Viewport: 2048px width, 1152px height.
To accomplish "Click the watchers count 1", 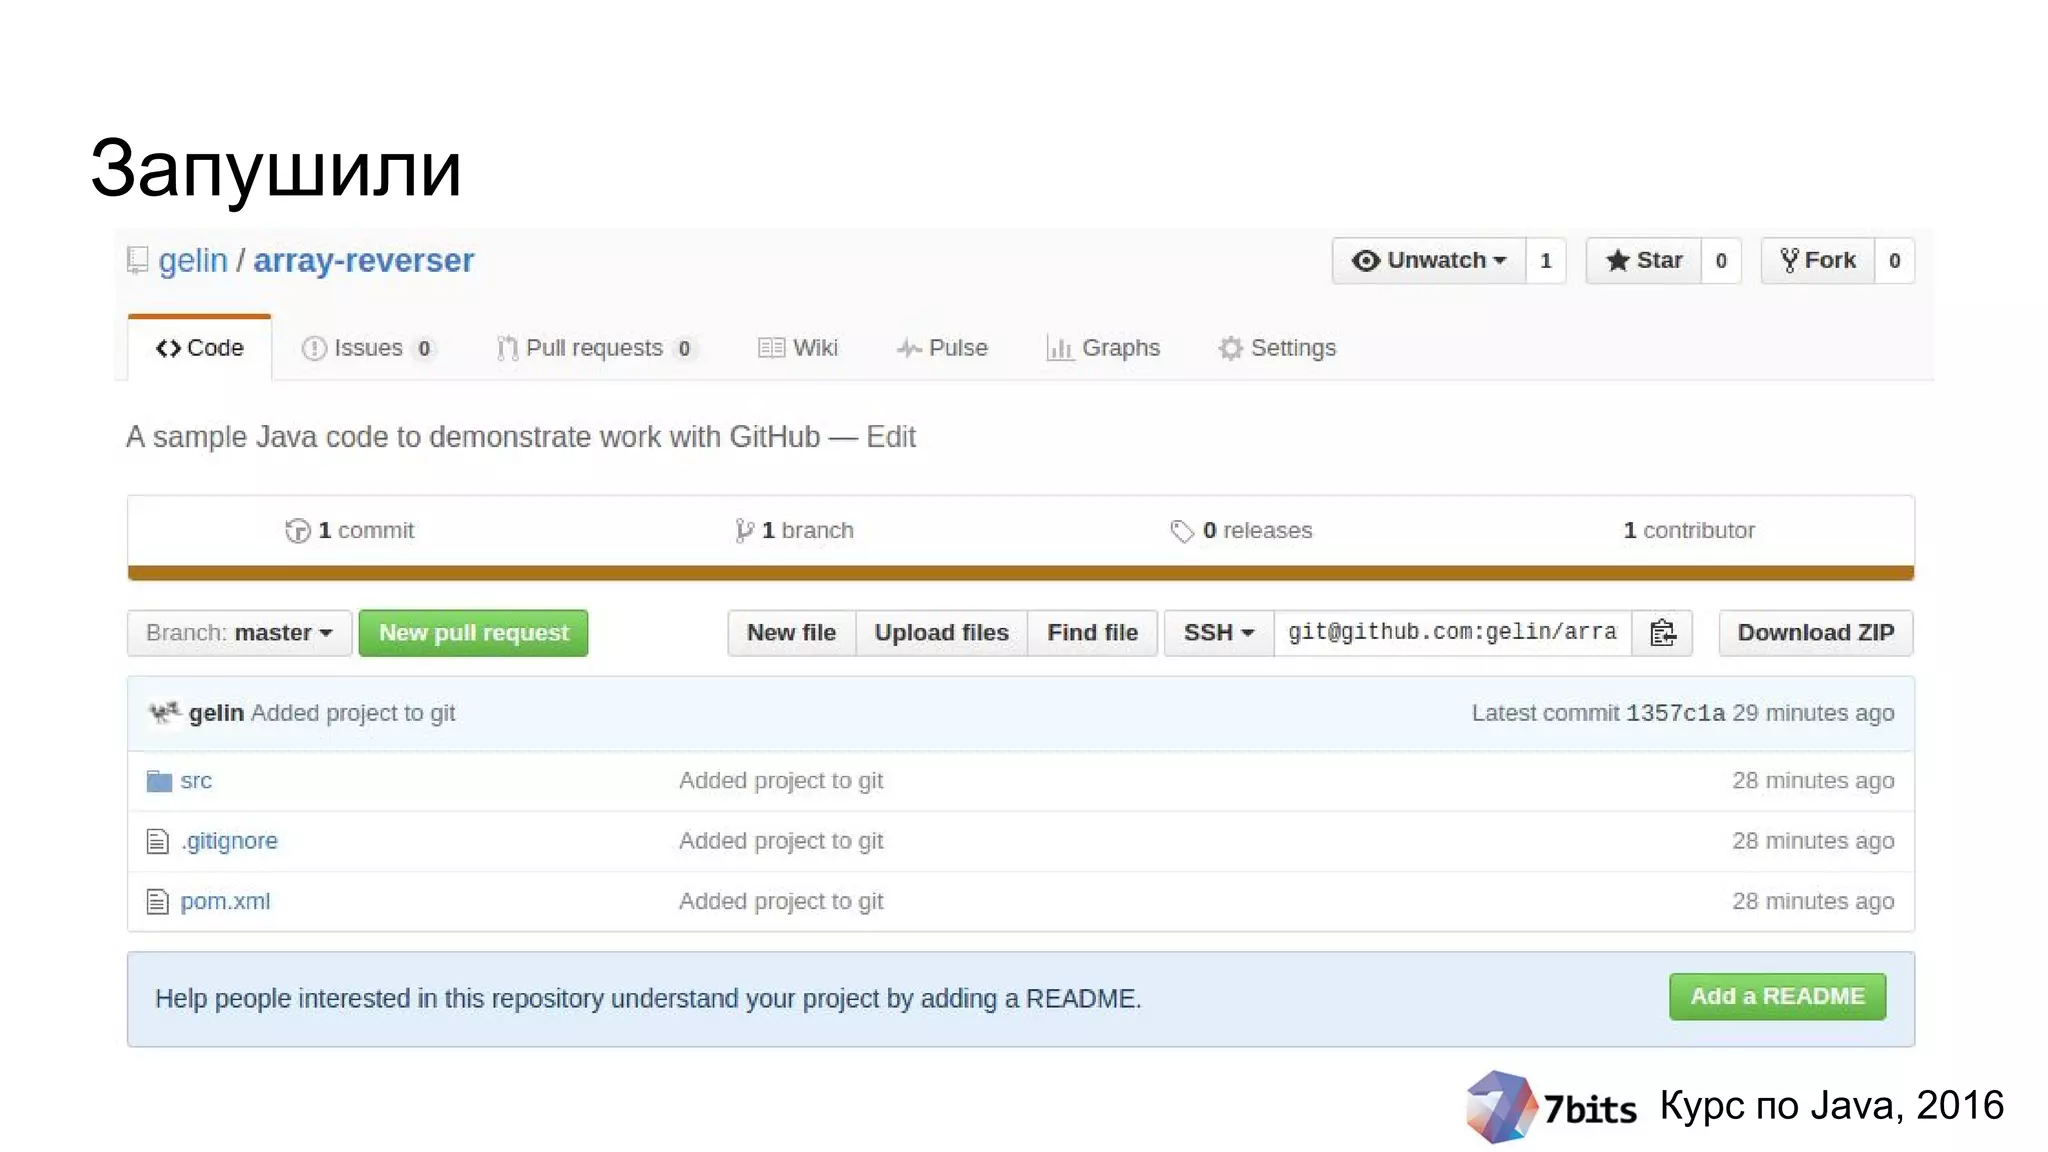I will (x=1546, y=261).
